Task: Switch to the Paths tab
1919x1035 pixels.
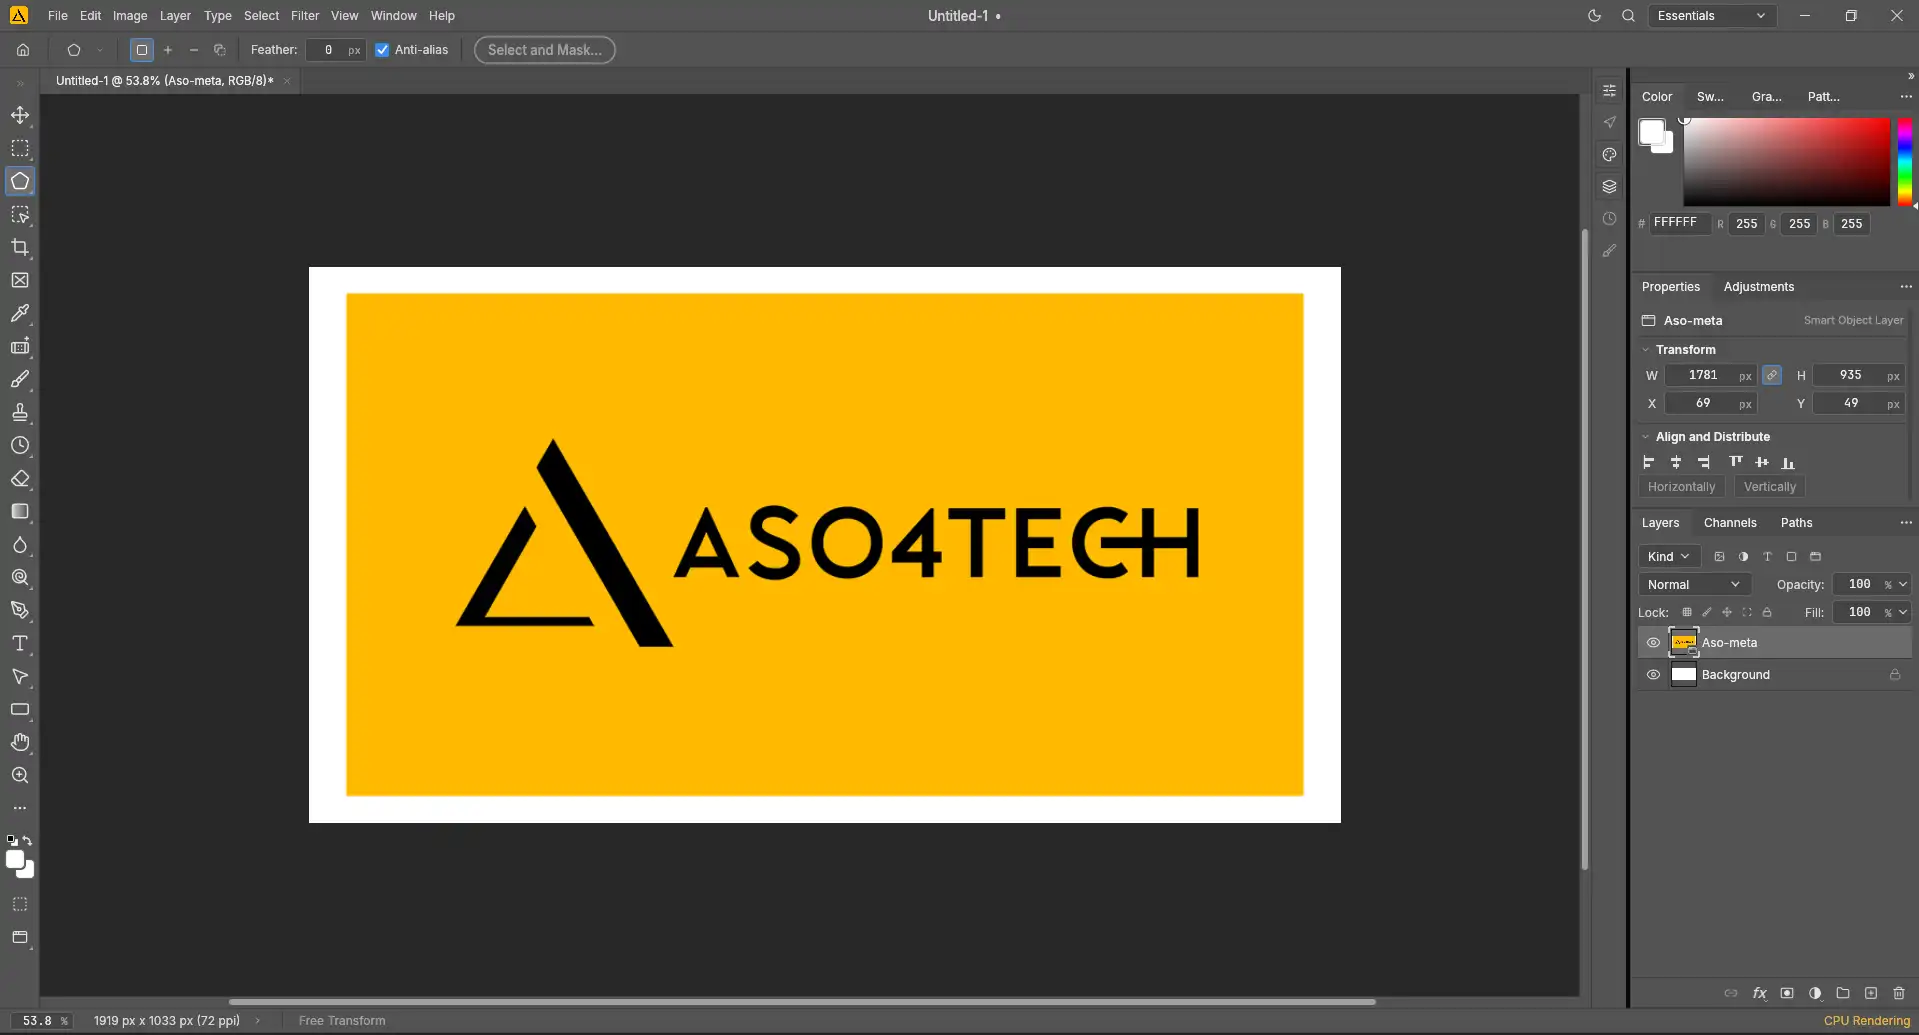Action: [1796, 523]
